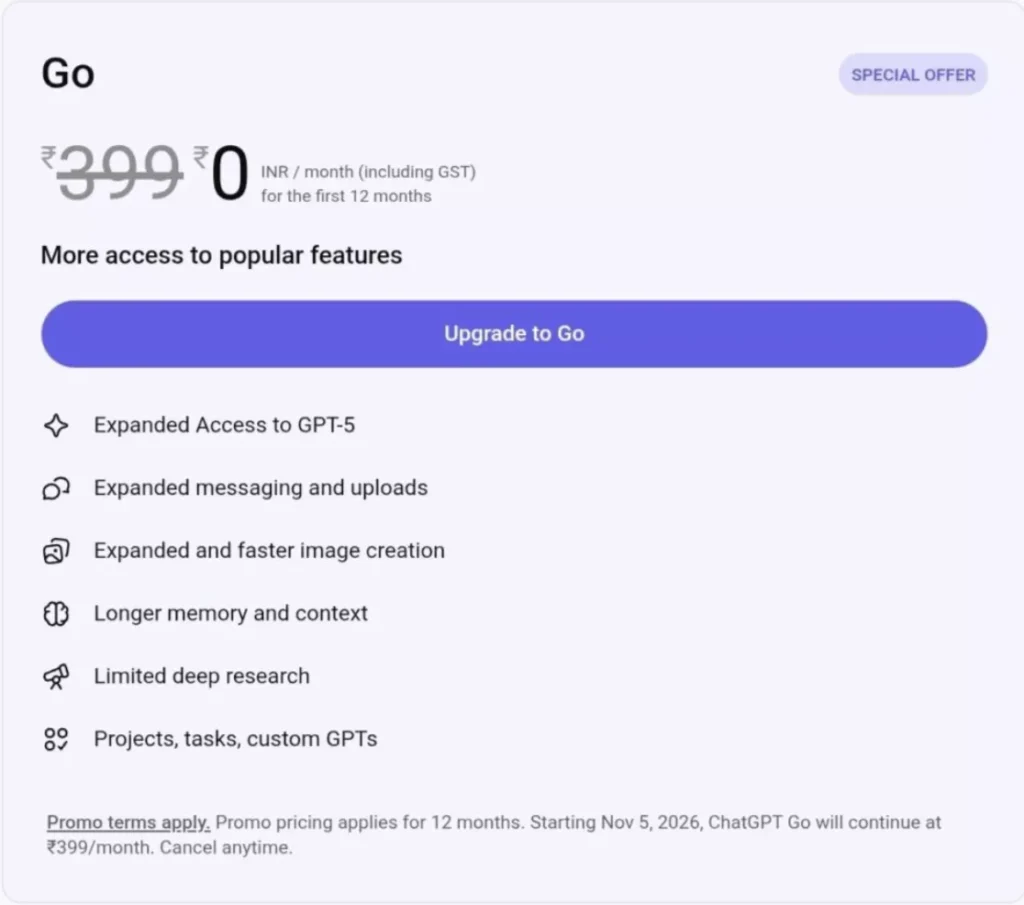Select the More access to popular features heading
Viewport: 1024px width, 905px height.
point(221,255)
